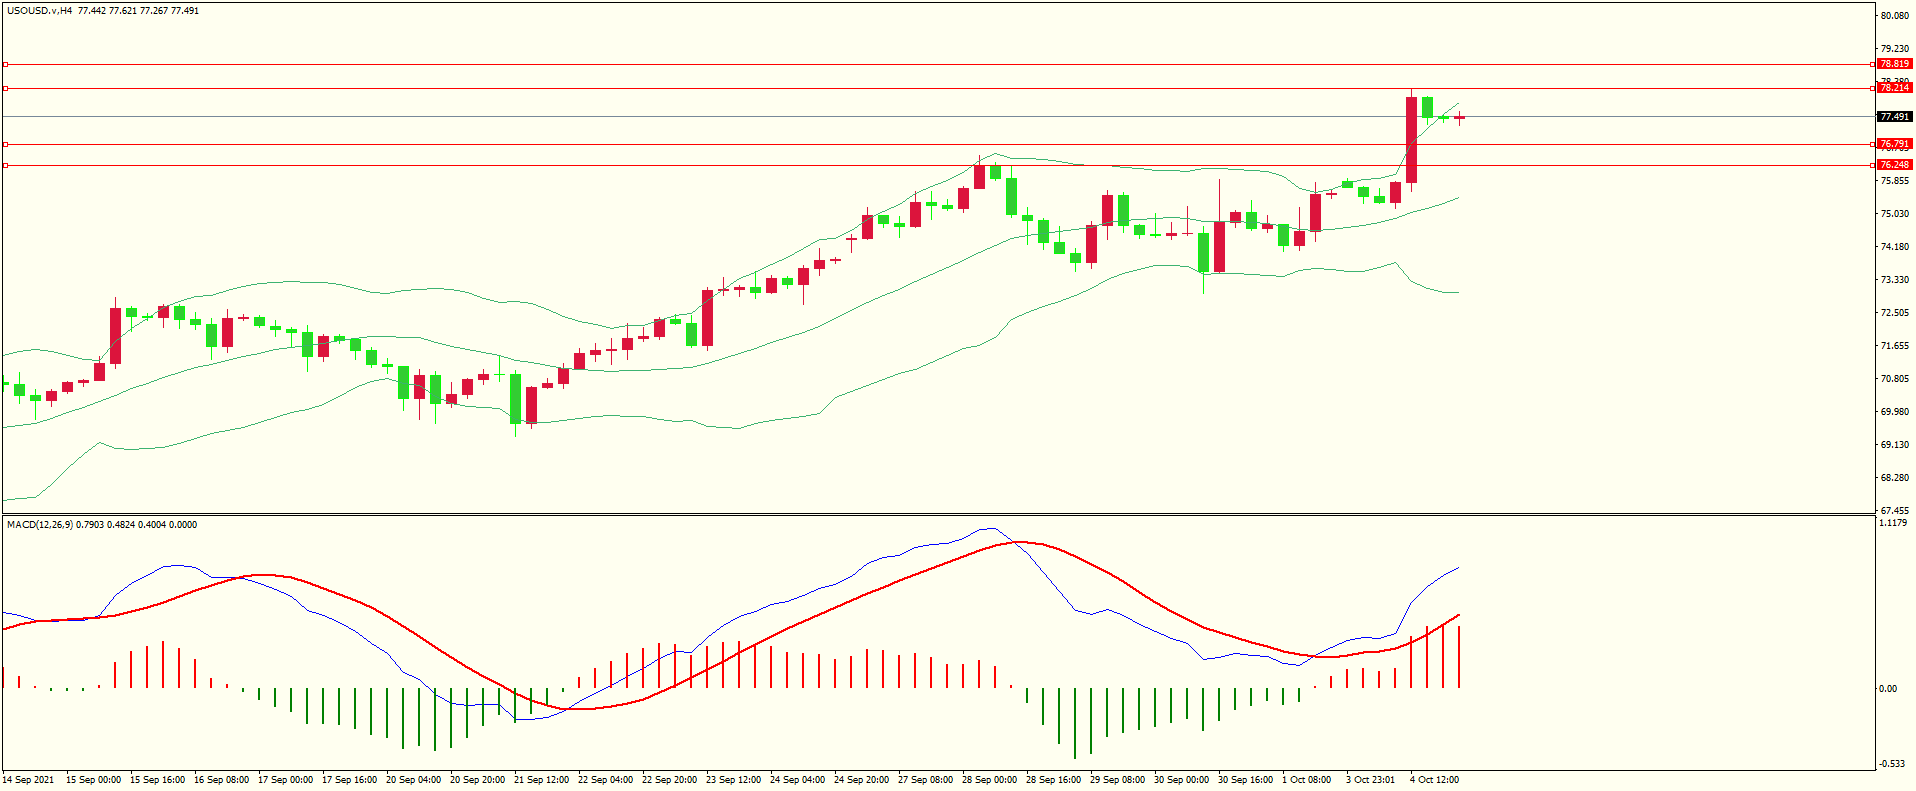Click the 20 Sep 20:00 time label
Viewport: 1916px width, 791px height.
478,780
